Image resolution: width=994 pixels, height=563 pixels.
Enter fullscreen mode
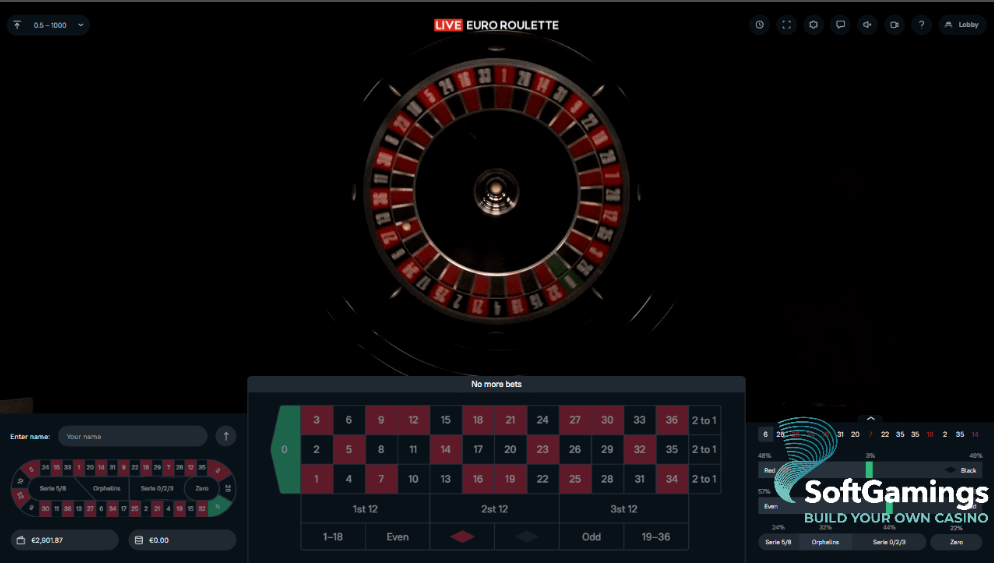pos(786,25)
